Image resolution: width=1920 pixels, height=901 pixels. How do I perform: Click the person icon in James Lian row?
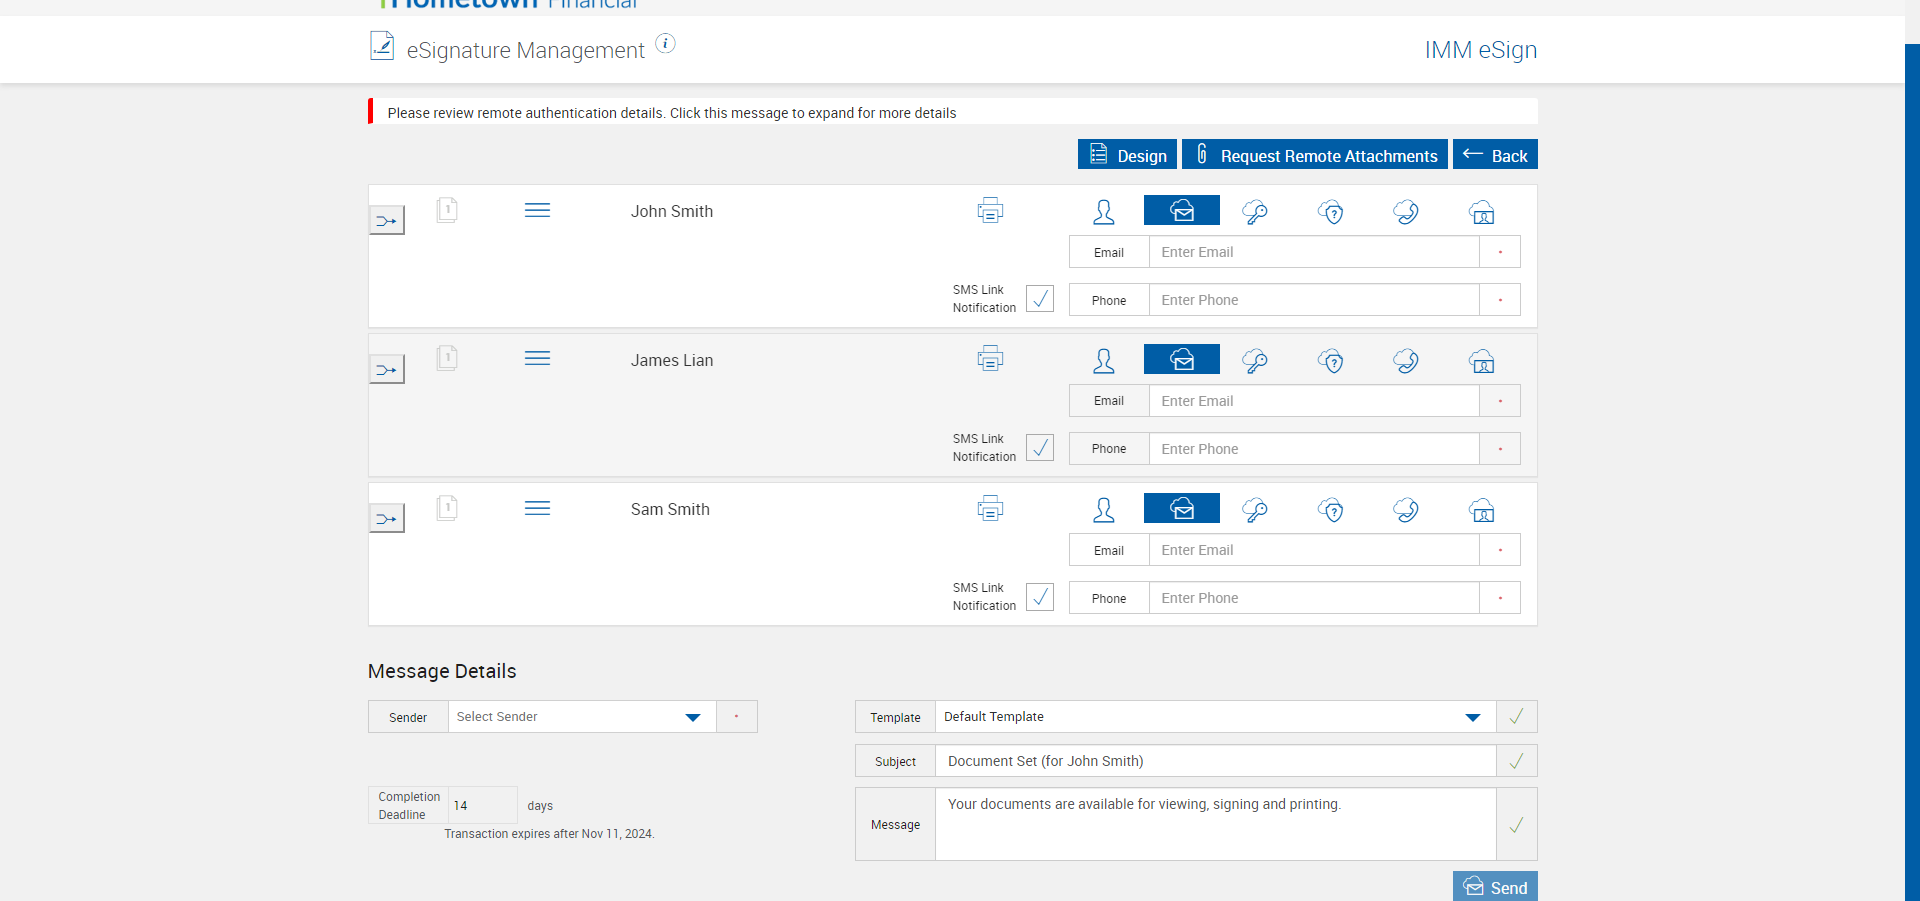click(x=1104, y=360)
